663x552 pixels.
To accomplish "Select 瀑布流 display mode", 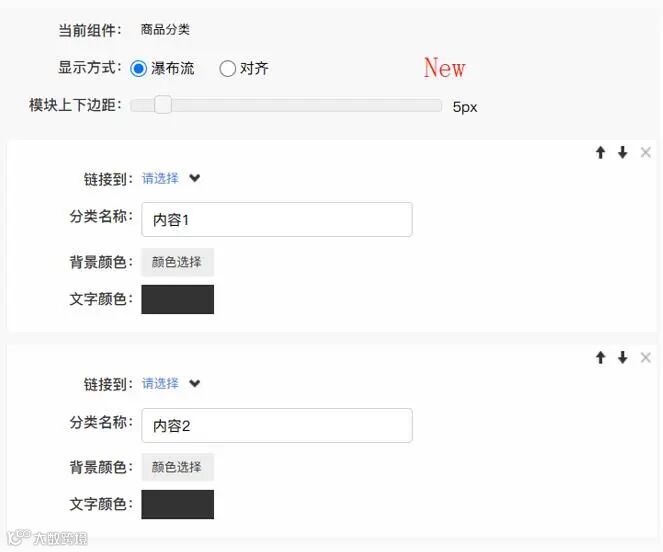I will pyautogui.click(x=139, y=69).
